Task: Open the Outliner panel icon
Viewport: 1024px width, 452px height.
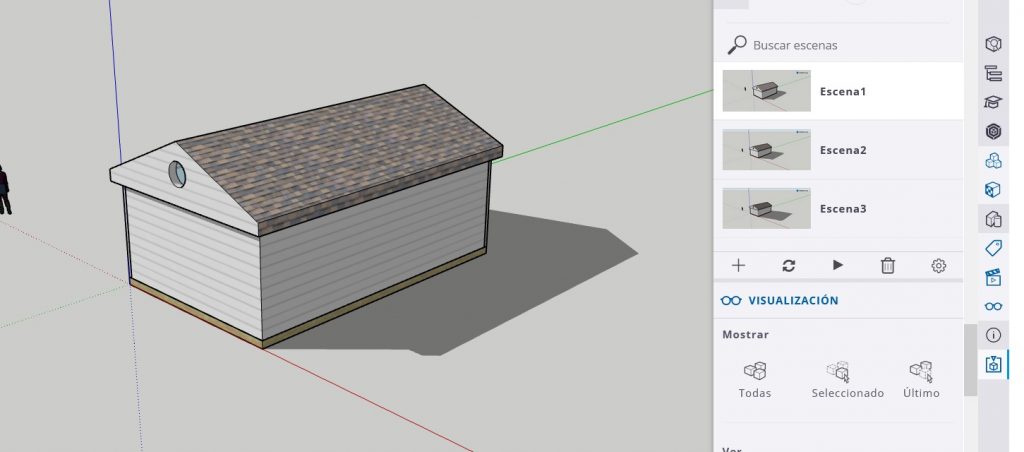Action: tap(993, 73)
